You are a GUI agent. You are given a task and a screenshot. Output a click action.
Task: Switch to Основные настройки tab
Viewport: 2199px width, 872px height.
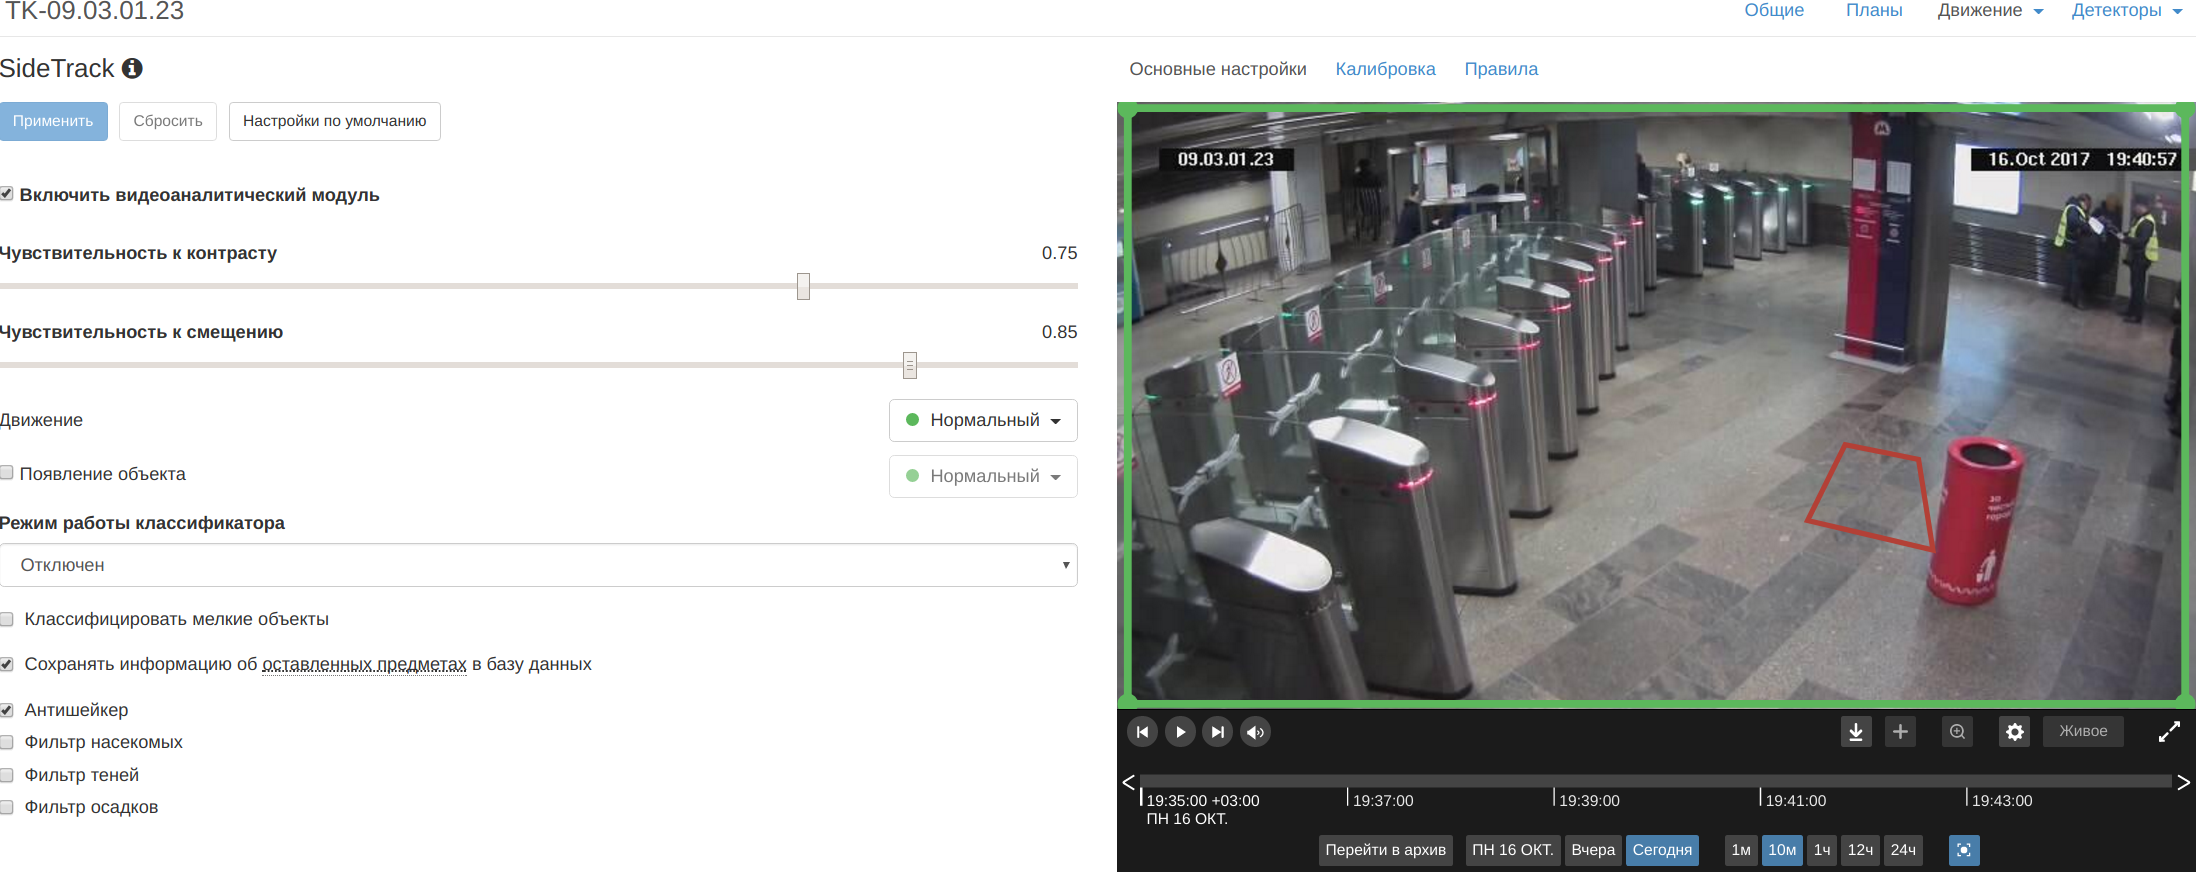[x=1218, y=69]
